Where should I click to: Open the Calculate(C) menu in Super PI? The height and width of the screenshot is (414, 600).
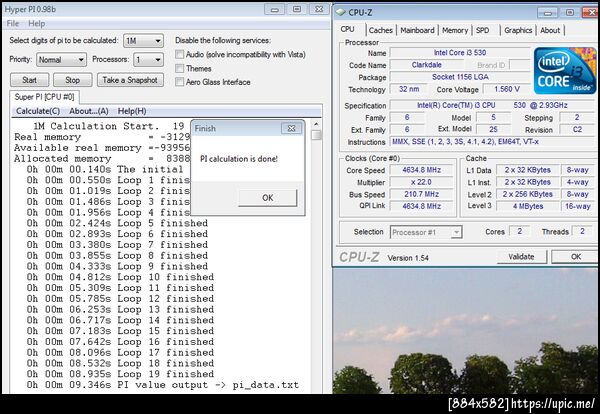pyautogui.click(x=38, y=111)
